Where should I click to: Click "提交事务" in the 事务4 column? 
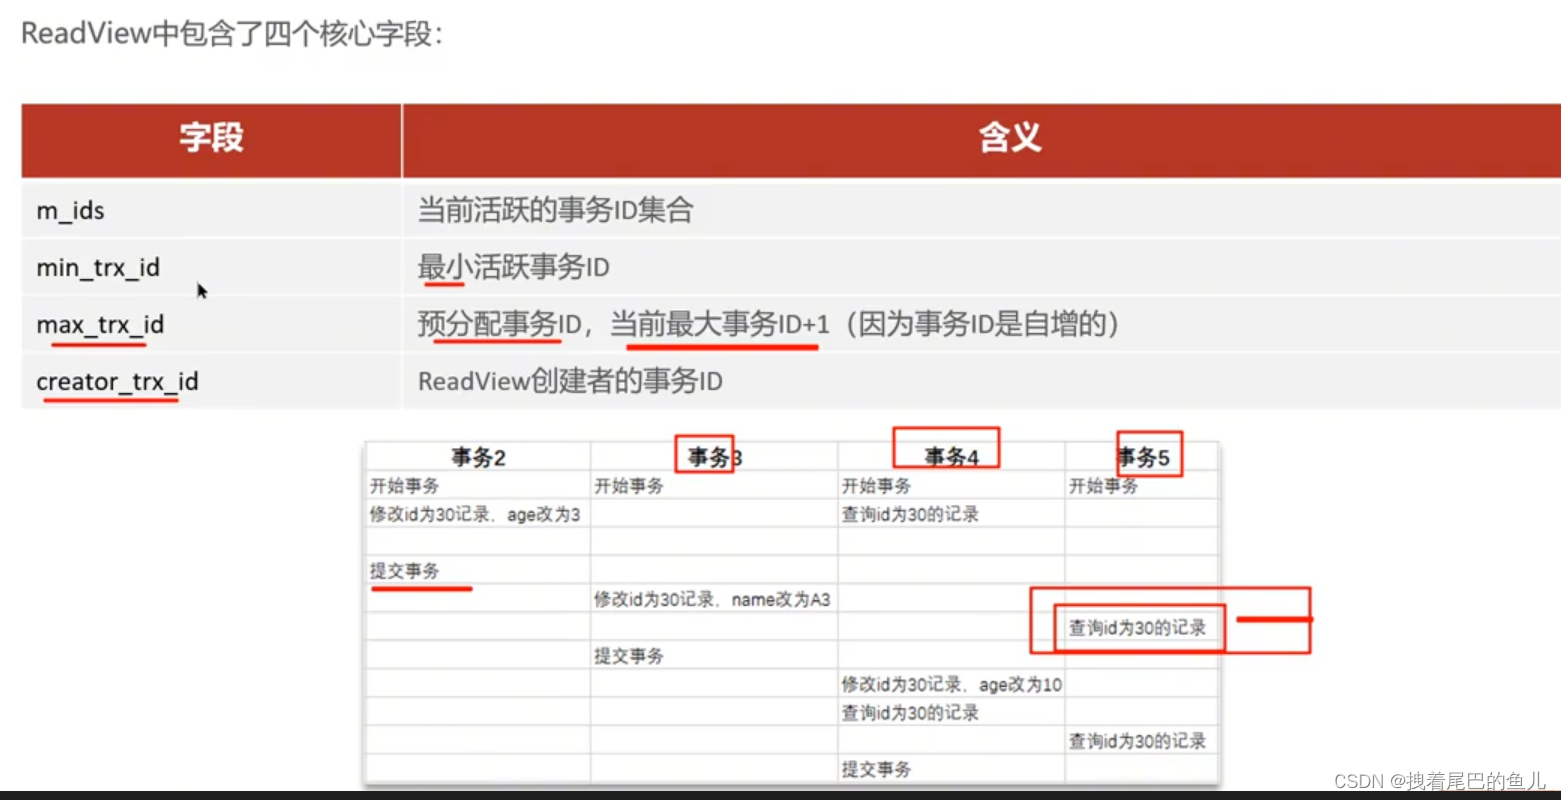876,769
